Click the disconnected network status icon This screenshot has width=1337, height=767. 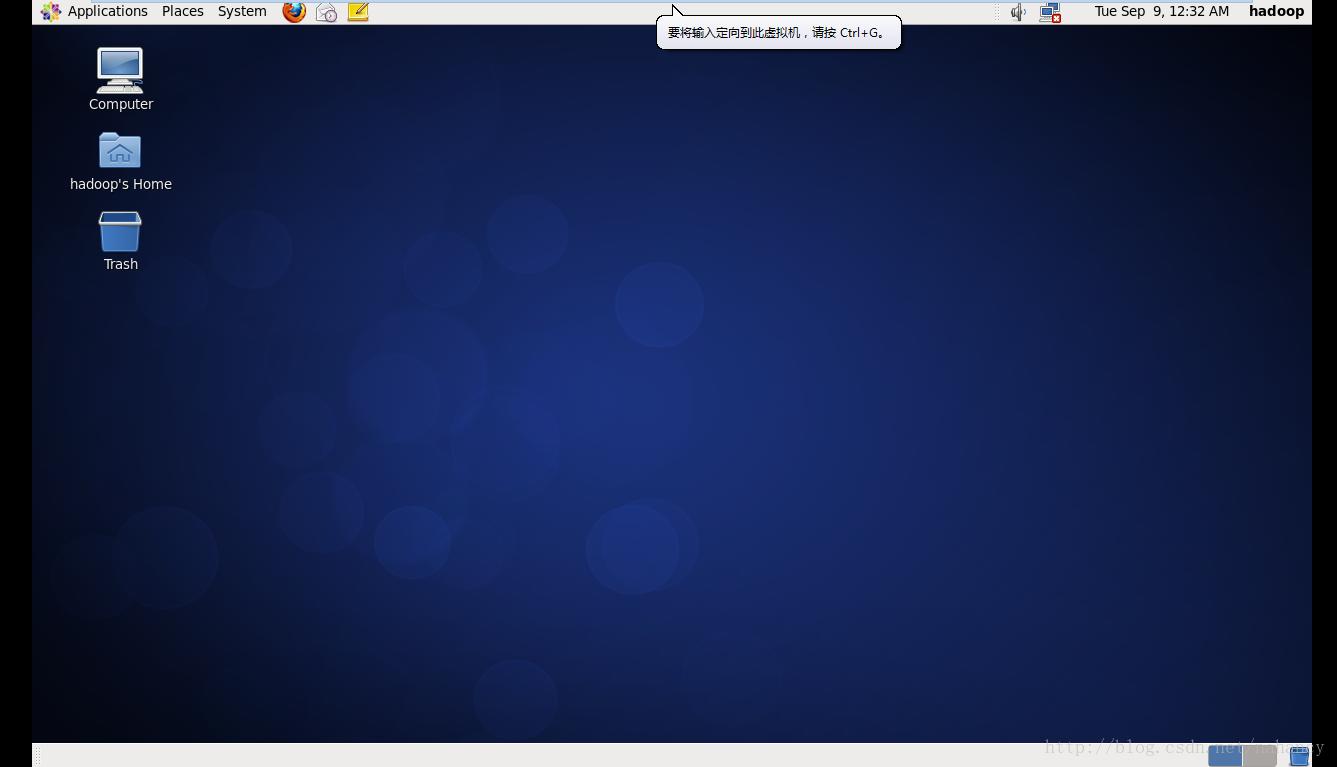(x=1049, y=12)
